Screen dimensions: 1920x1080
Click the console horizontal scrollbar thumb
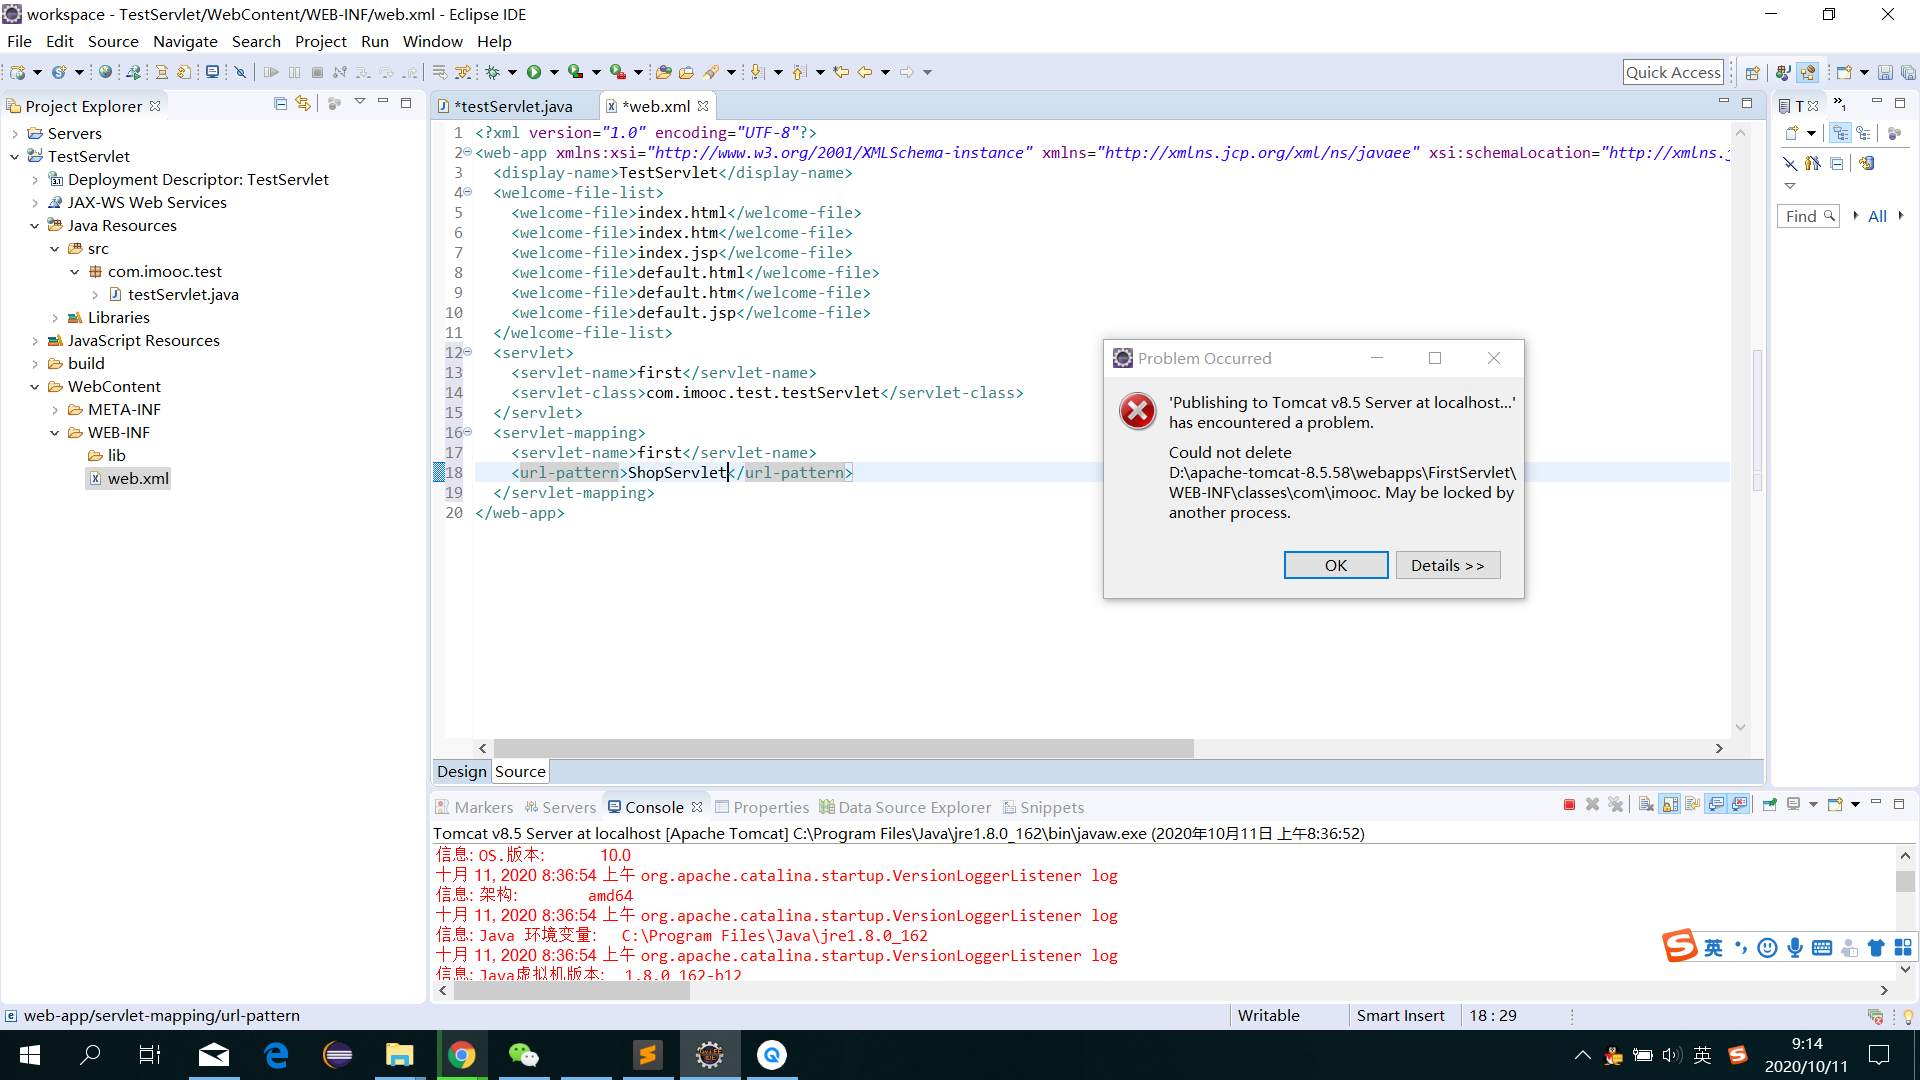tap(571, 990)
